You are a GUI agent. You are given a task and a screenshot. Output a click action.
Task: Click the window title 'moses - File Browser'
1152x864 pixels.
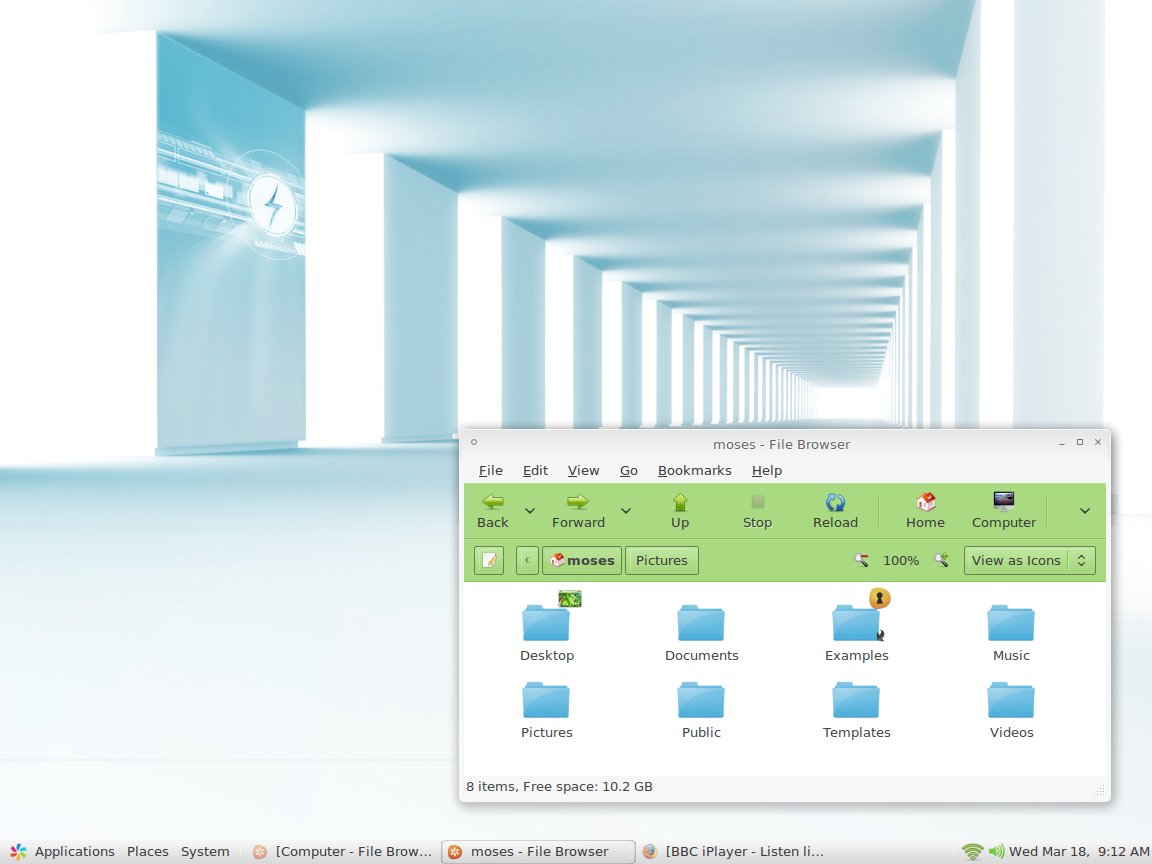pos(781,444)
